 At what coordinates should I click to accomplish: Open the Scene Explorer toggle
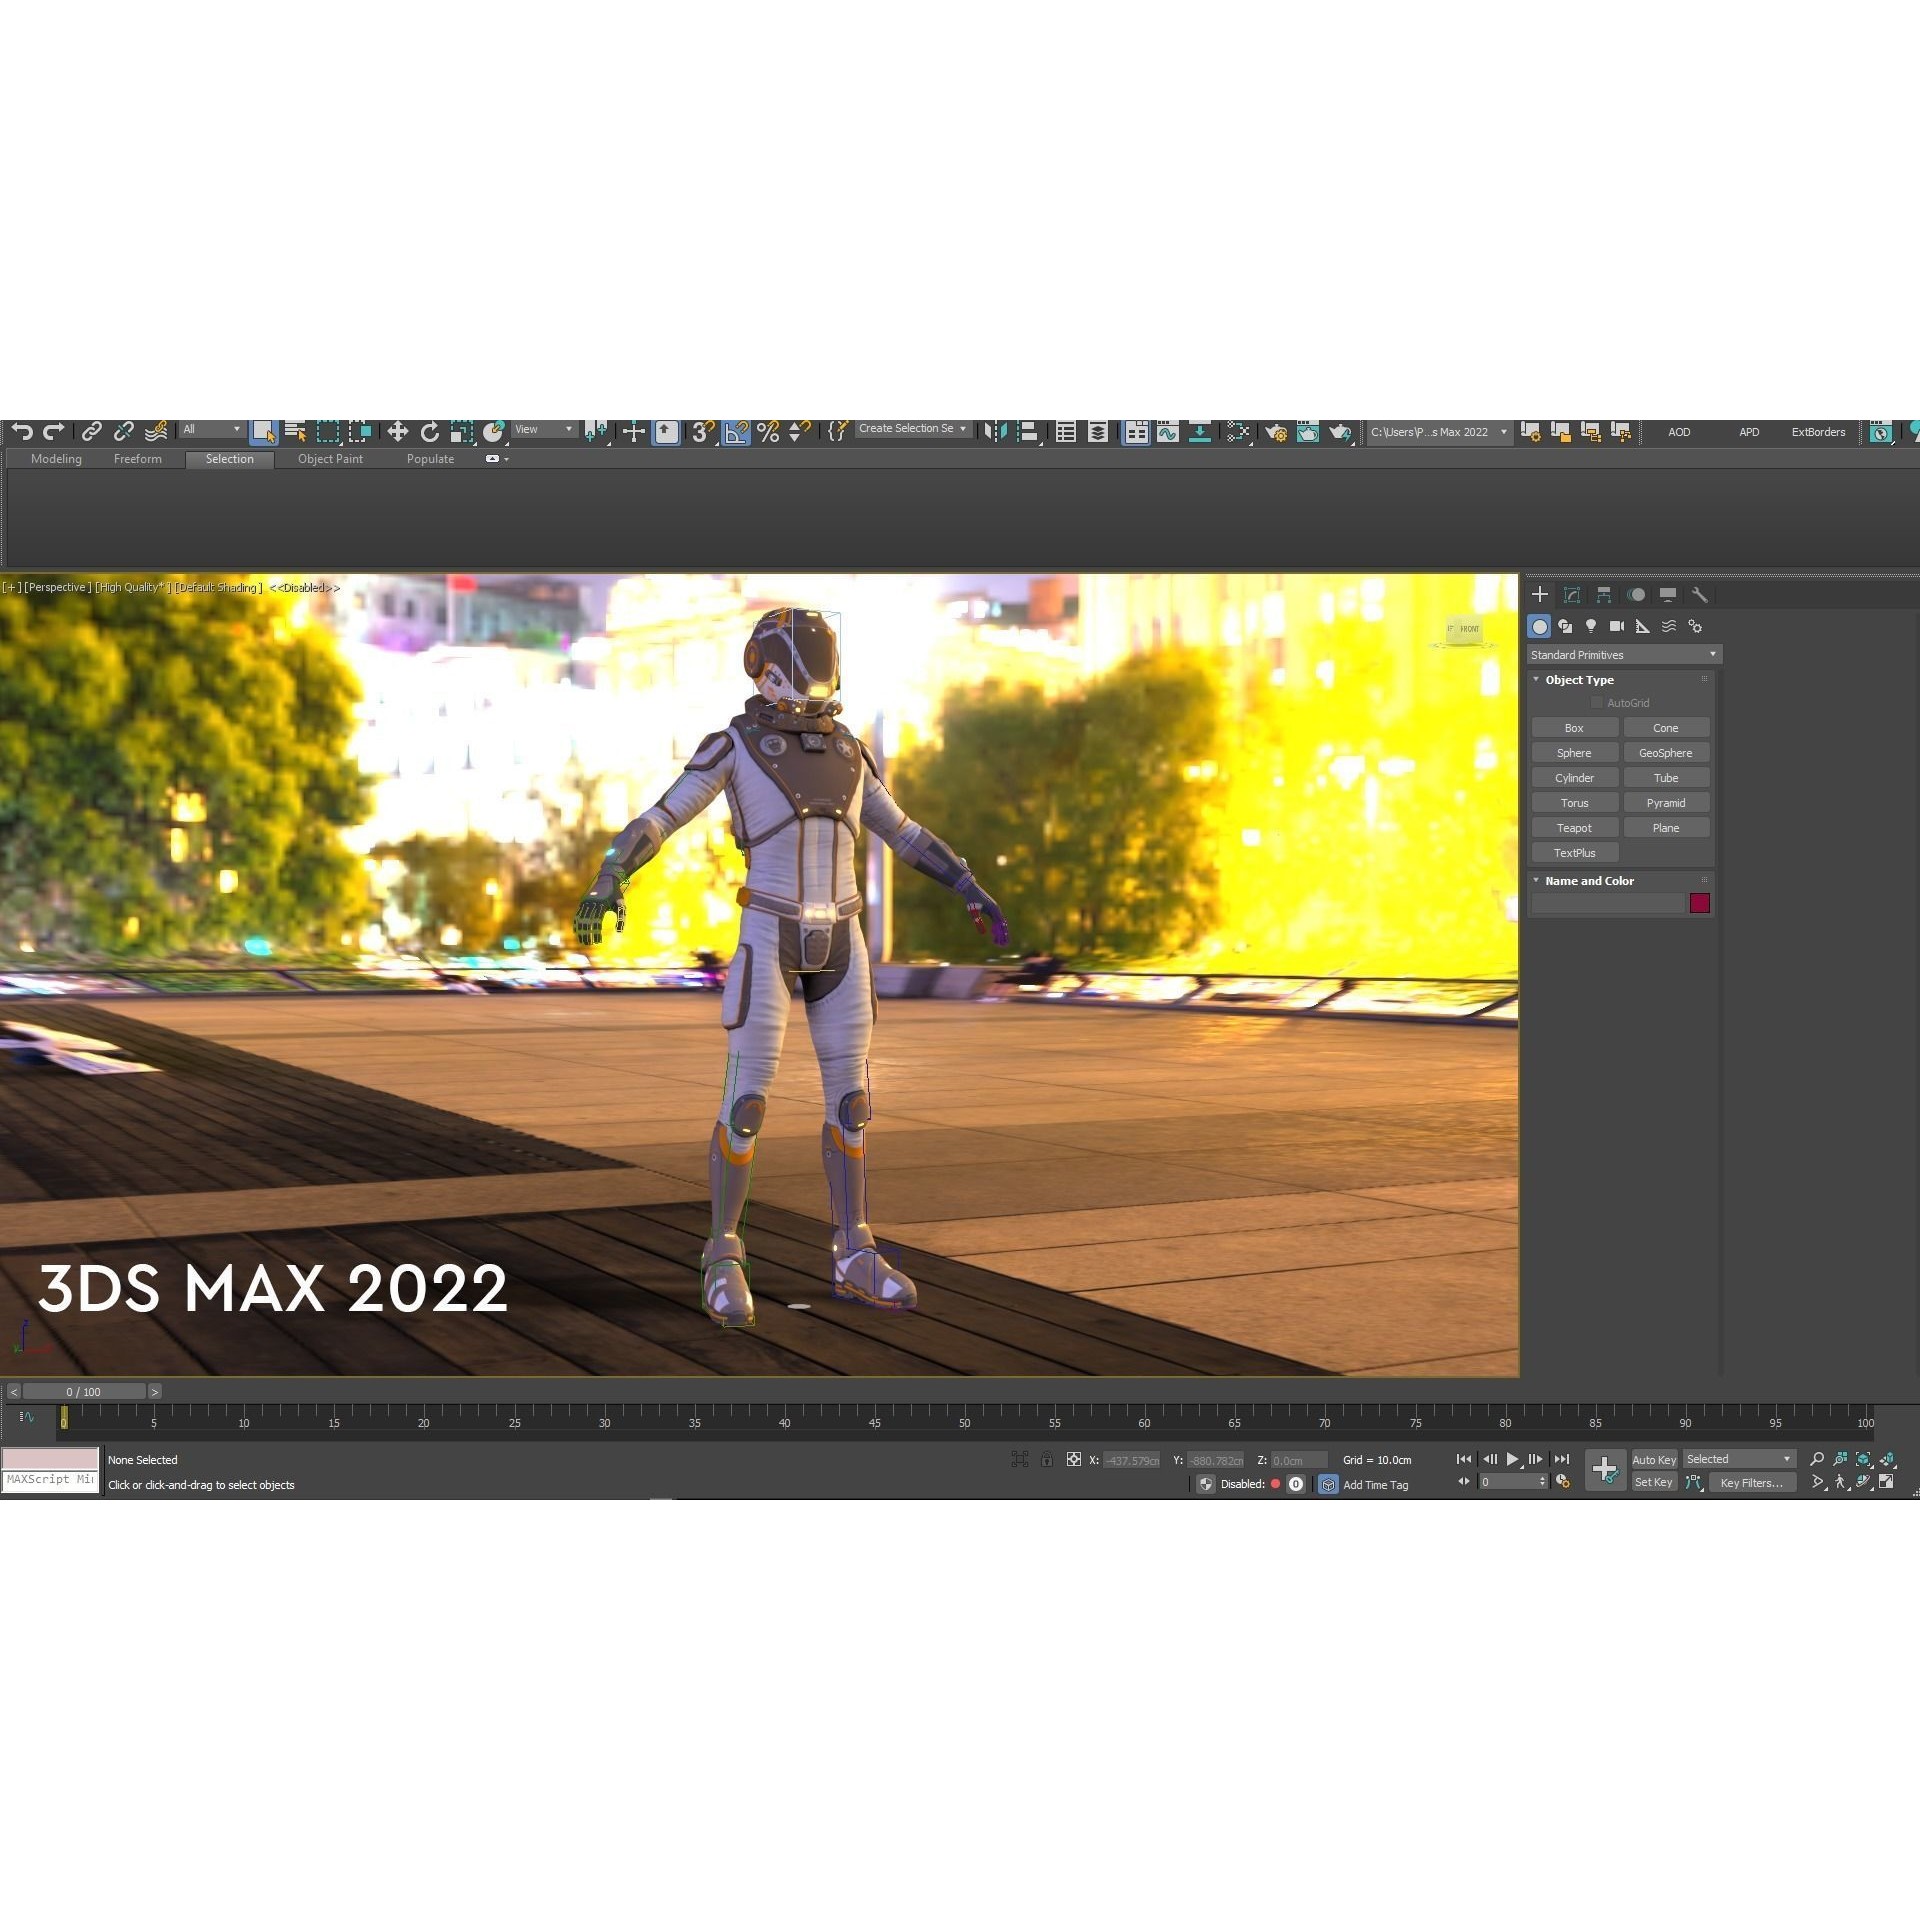coord(1066,431)
